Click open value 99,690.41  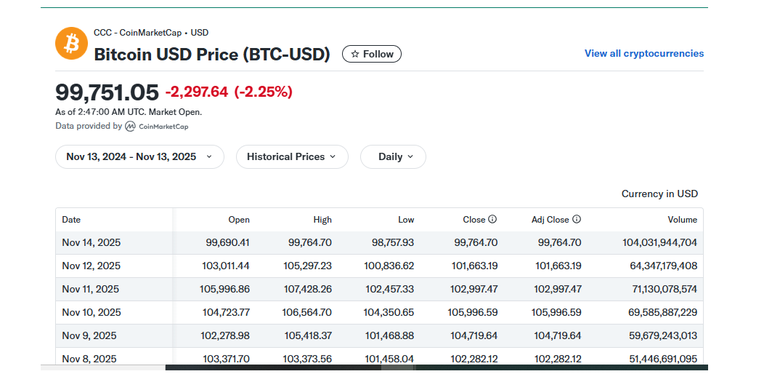(x=227, y=243)
